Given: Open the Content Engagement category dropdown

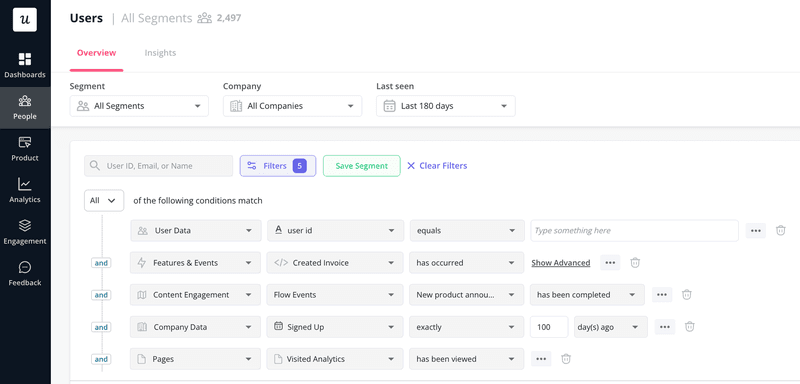Looking at the screenshot, I should pyautogui.click(x=195, y=295).
